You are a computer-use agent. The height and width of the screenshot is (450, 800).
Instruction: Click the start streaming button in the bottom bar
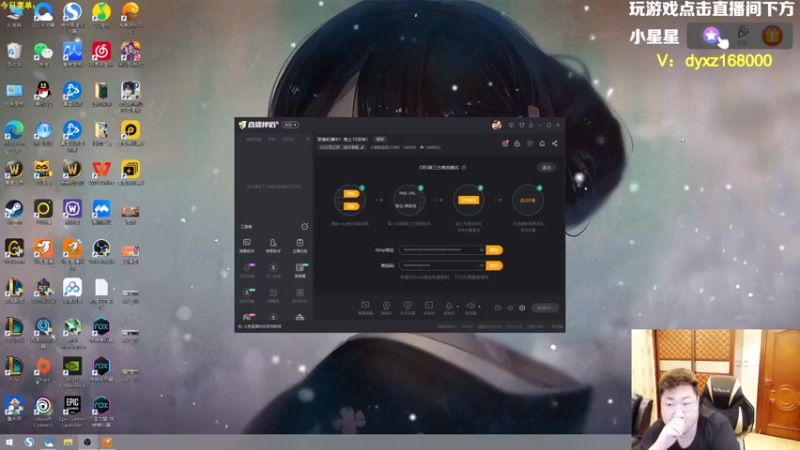pos(545,308)
